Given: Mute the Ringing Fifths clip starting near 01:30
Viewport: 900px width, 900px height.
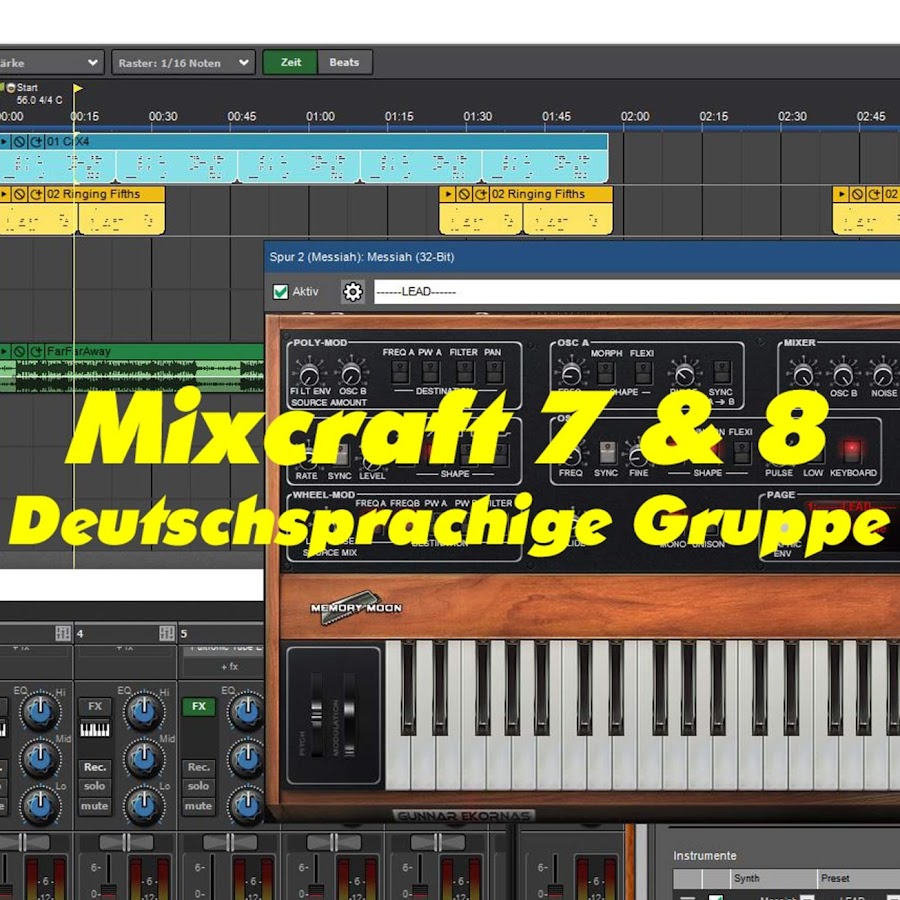Looking at the screenshot, I should tap(464, 194).
